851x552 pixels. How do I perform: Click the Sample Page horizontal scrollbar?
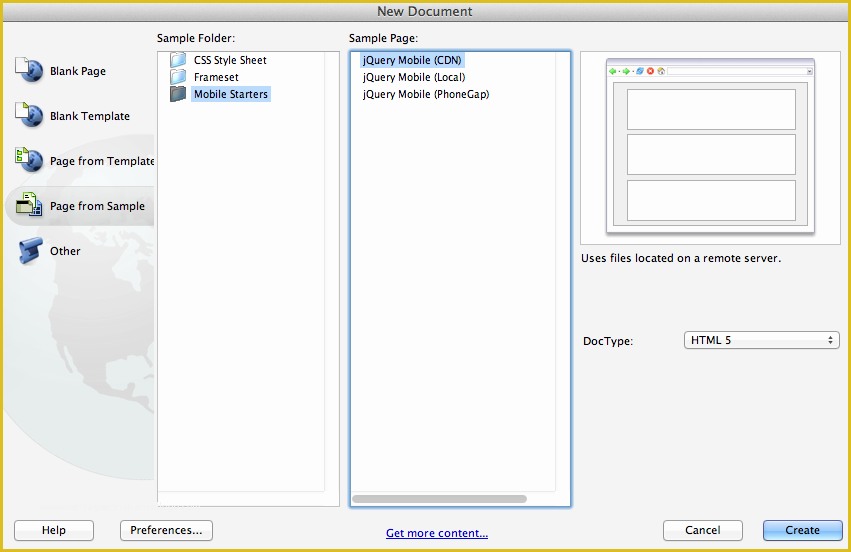click(439, 499)
